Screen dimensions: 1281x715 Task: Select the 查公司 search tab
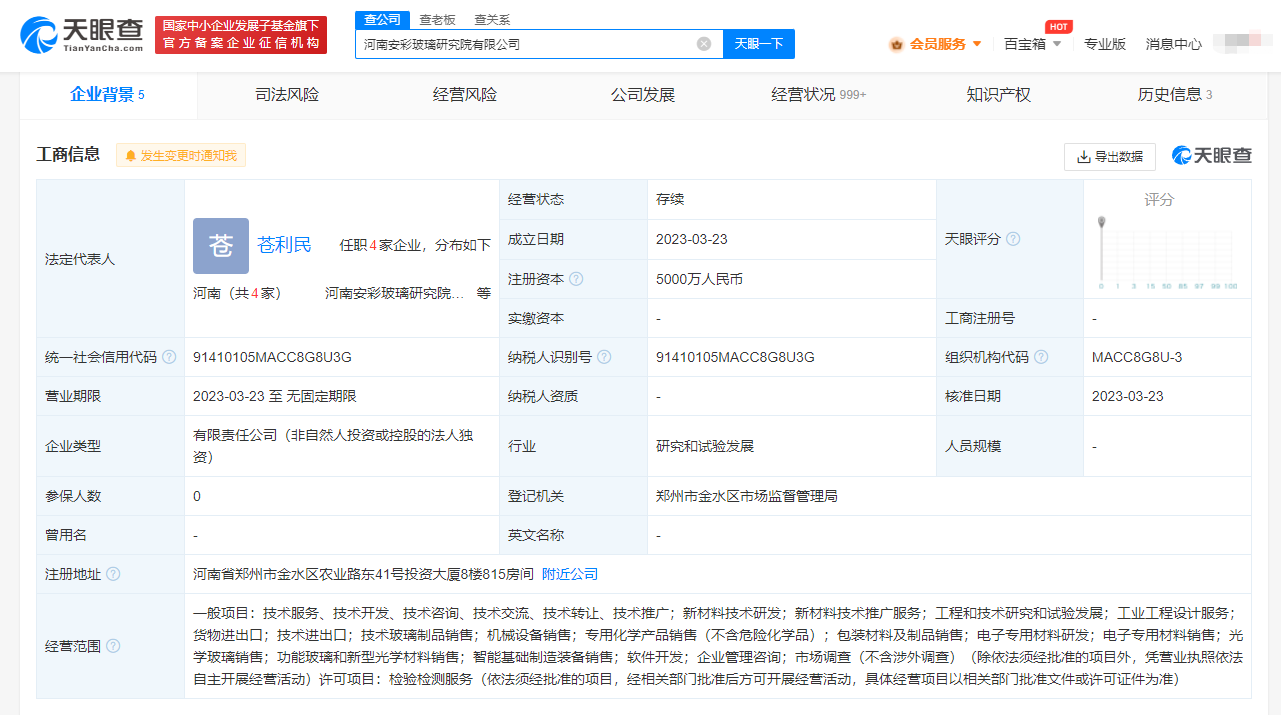(382, 20)
